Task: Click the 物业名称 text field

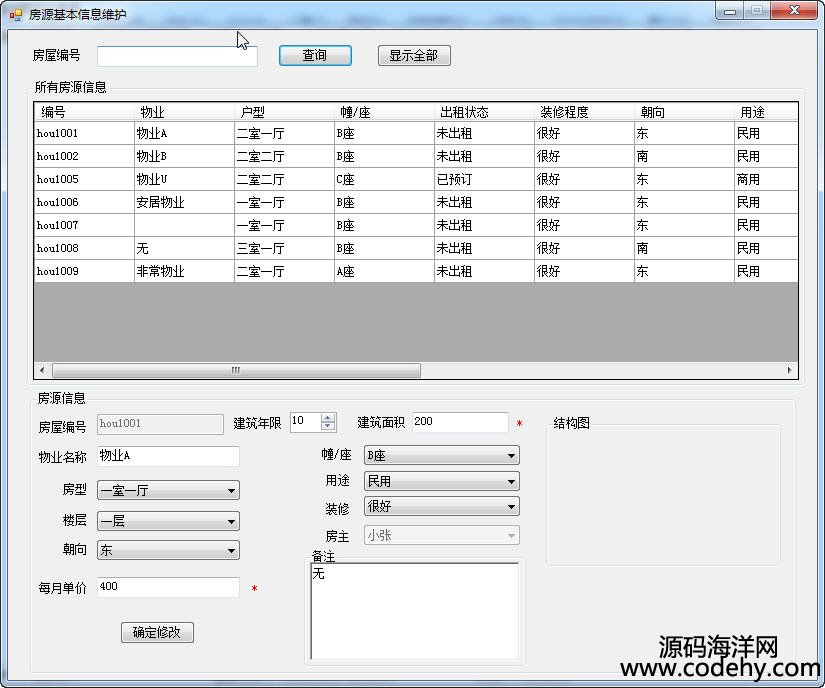Action: click(x=168, y=456)
